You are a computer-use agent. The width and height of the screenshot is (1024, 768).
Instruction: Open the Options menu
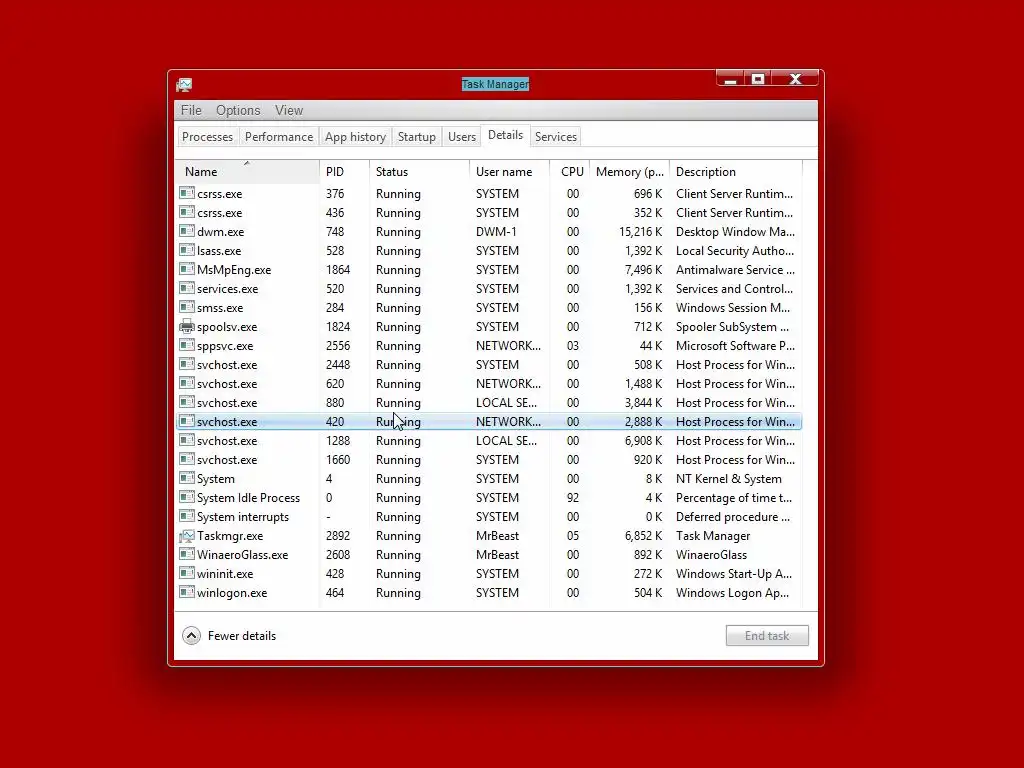(238, 110)
